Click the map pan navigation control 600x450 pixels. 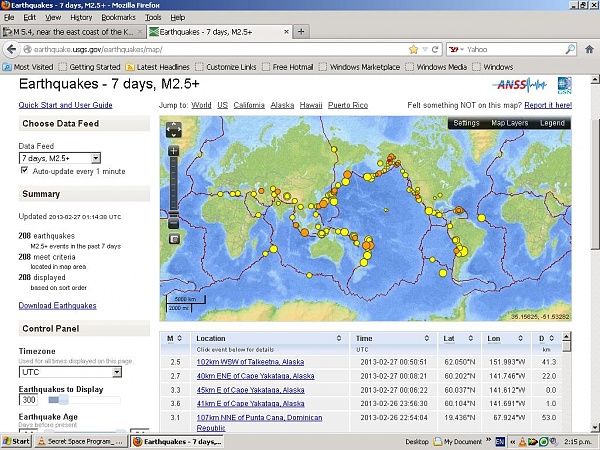174,129
